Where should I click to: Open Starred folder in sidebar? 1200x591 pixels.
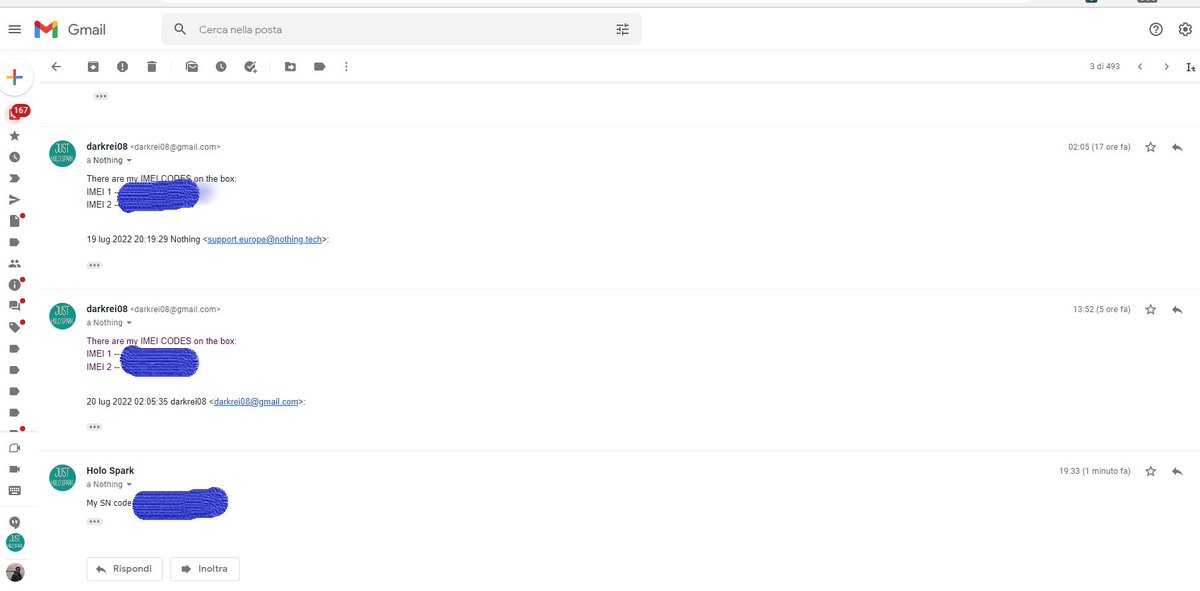coord(14,135)
